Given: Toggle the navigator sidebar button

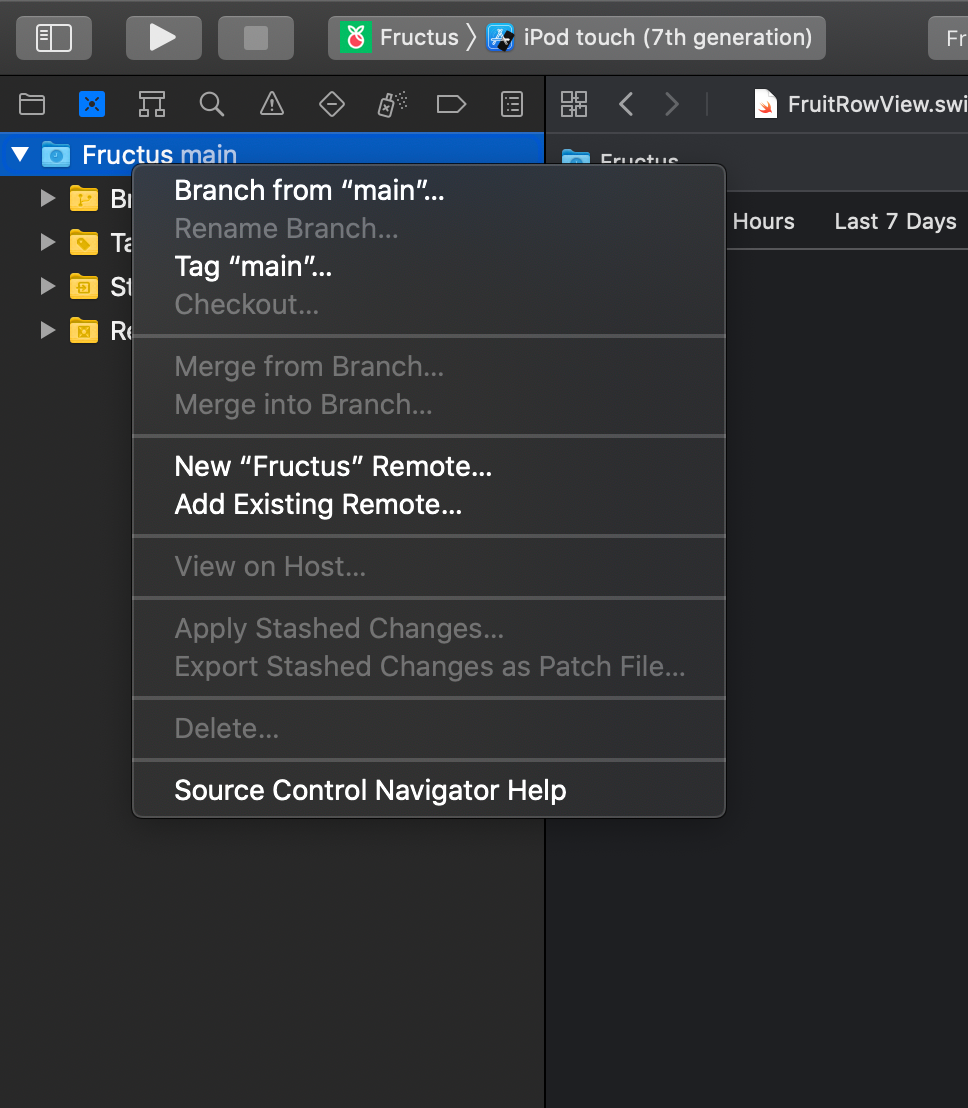Looking at the screenshot, I should (54, 38).
